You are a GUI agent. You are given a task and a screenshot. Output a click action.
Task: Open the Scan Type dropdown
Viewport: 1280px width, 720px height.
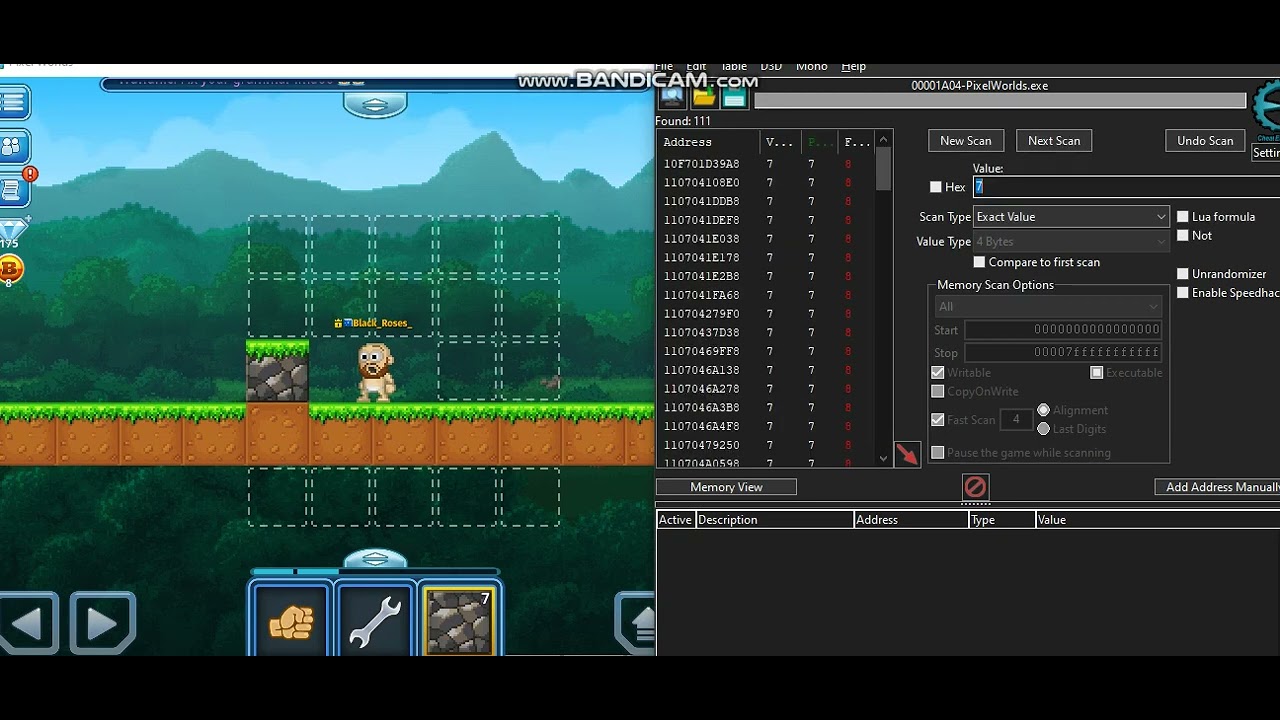[x=1070, y=217]
